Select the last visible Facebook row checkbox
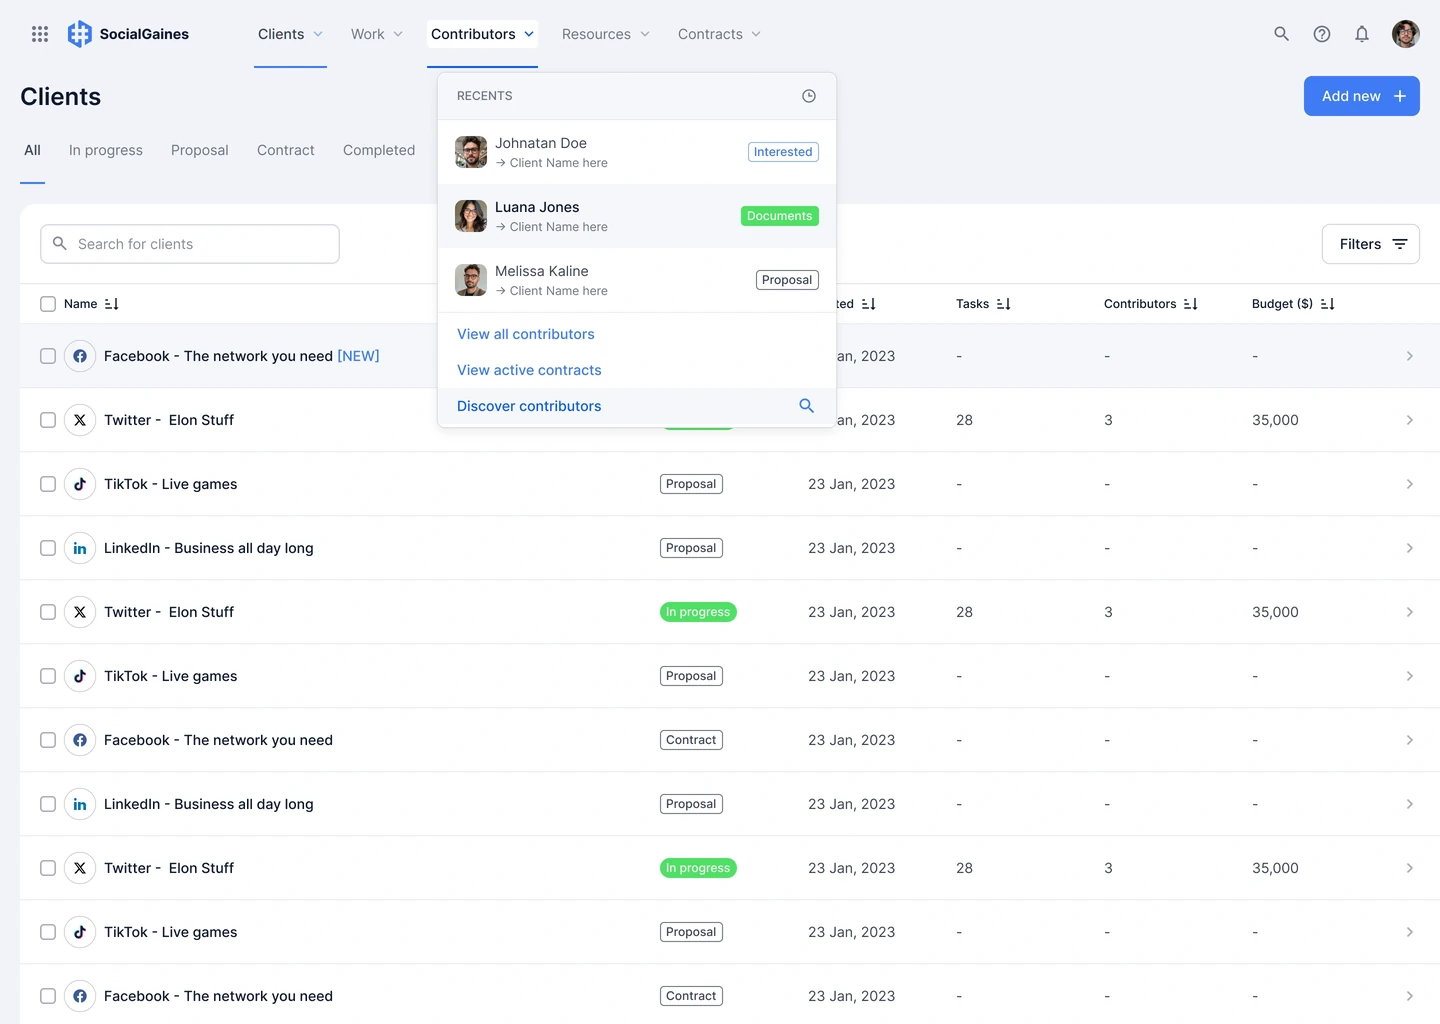The image size is (1440, 1024). [x=48, y=996]
